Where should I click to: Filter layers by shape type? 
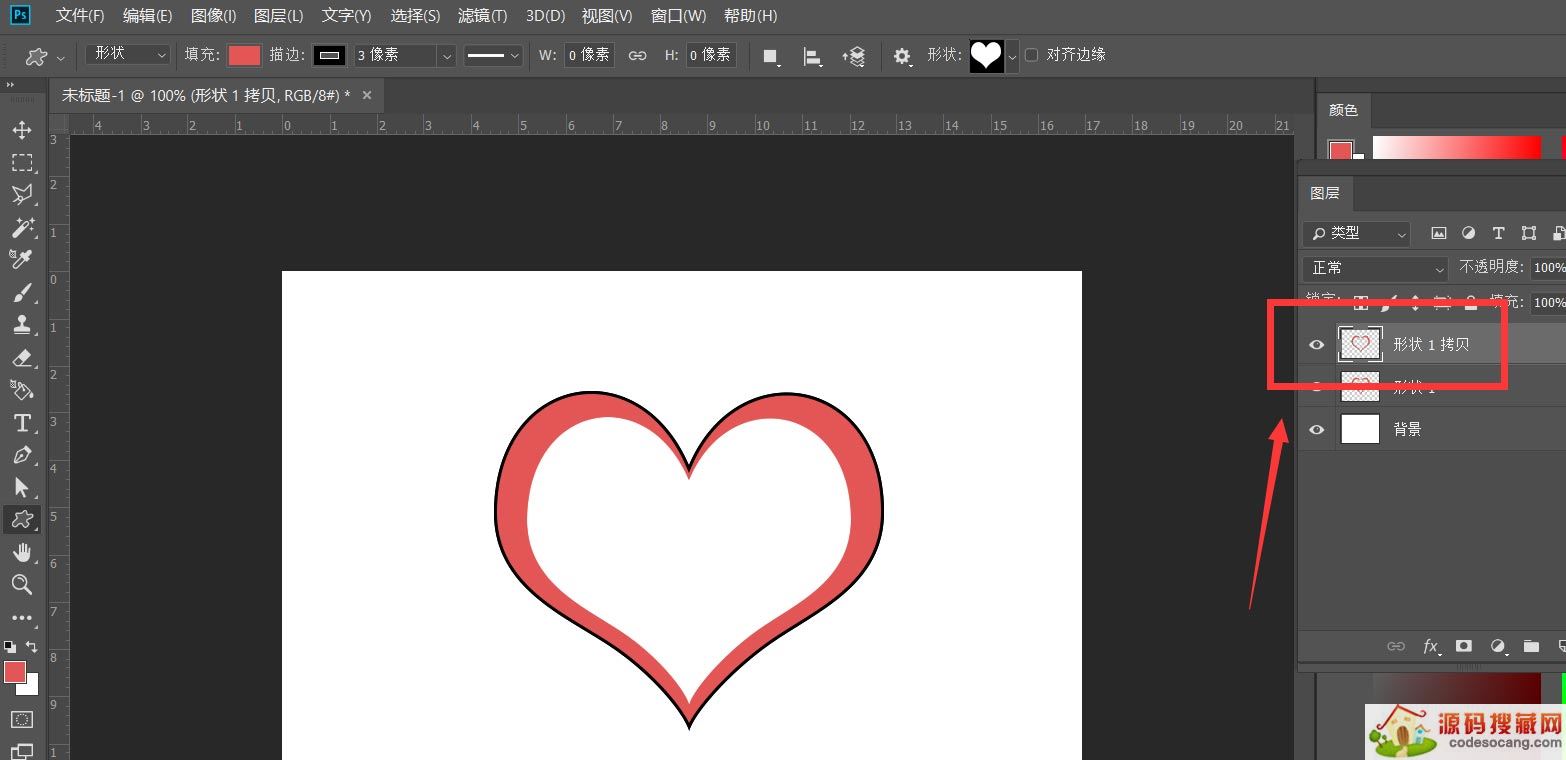click(1528, 233)
